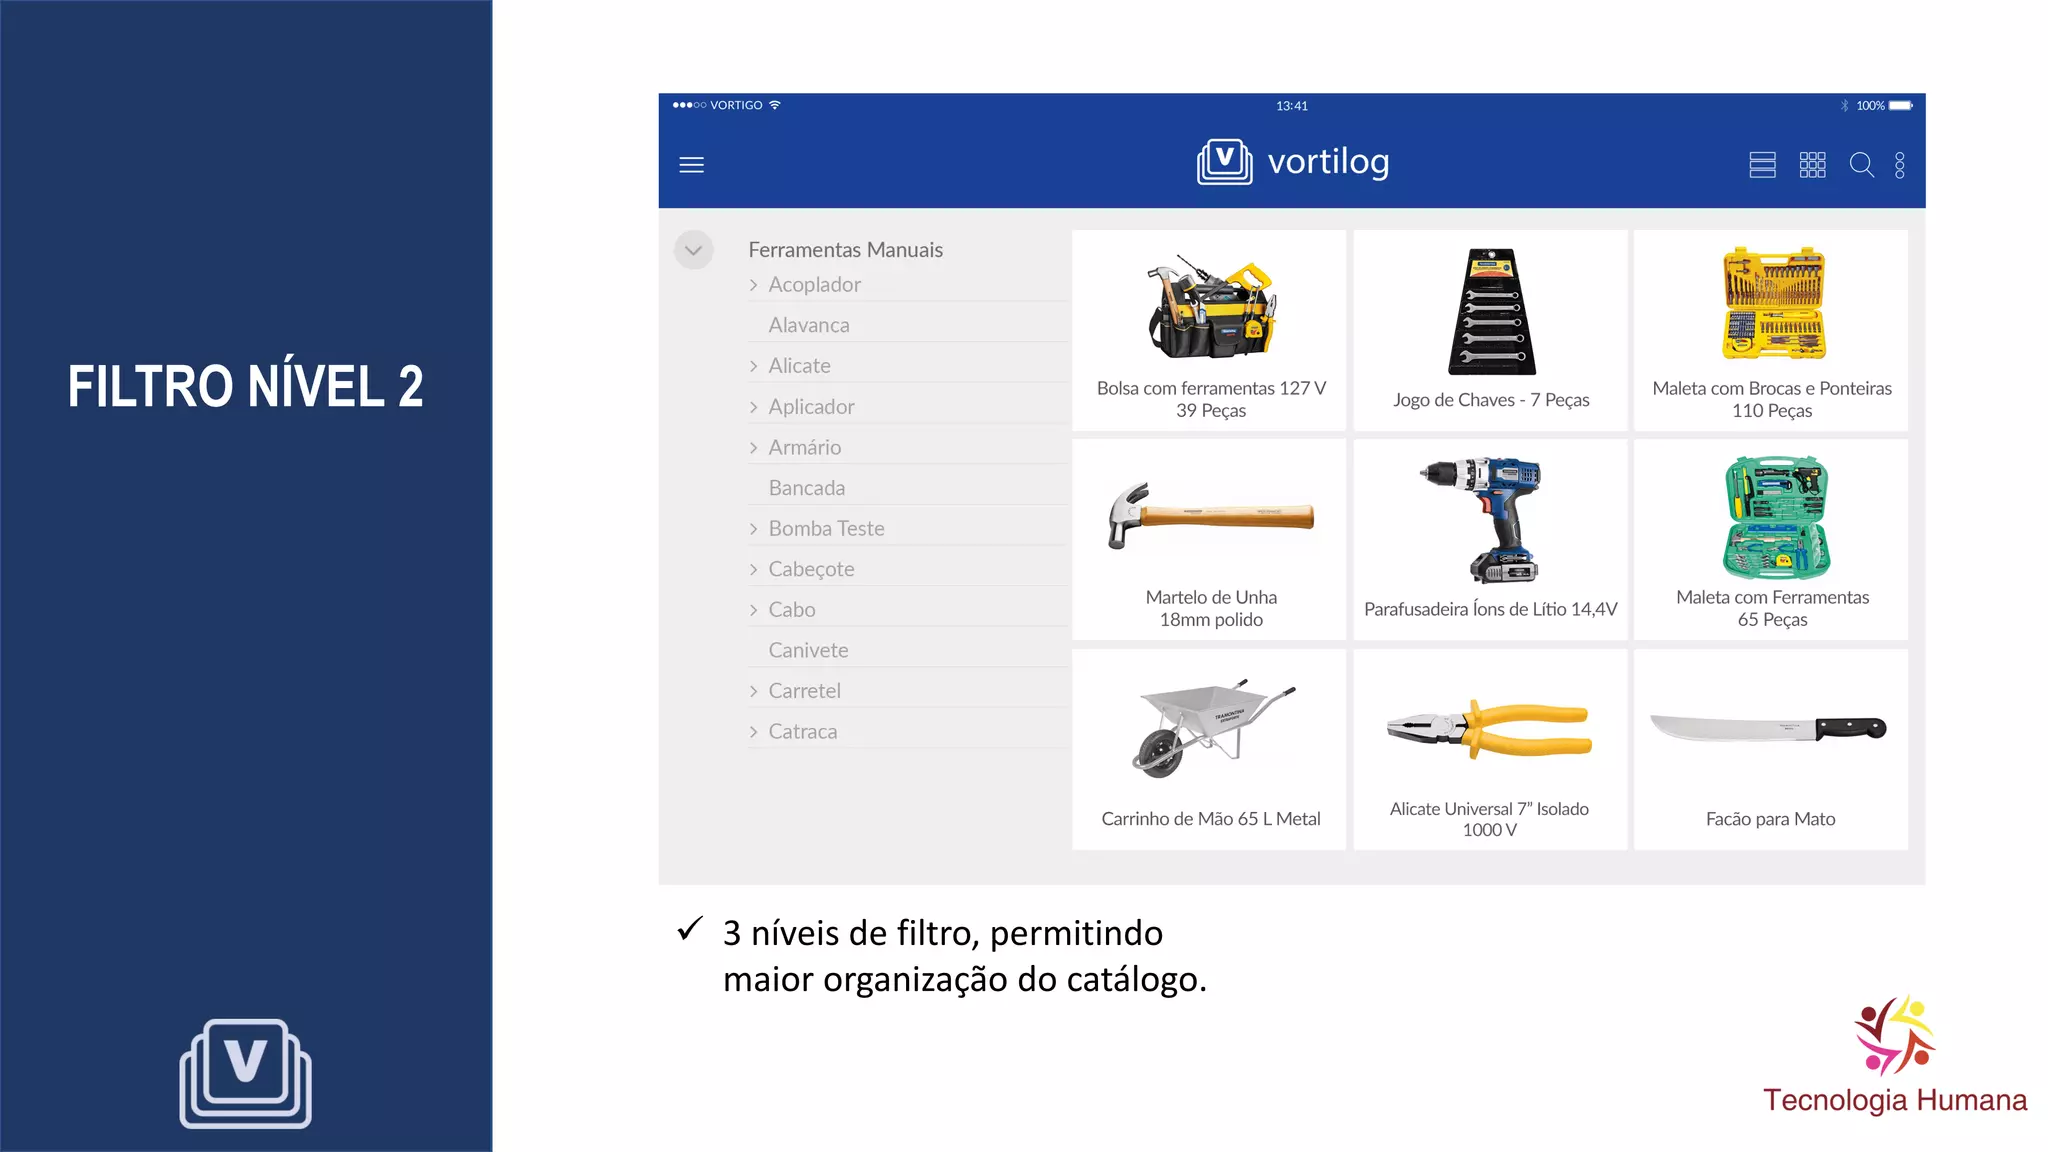
Task: Expand the Carretel subcategory chevron
Action: coord(753,691)
